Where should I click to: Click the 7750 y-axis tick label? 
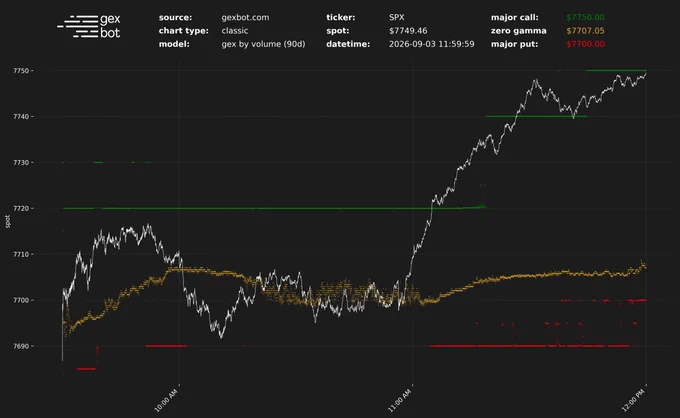[x=21, y=71]
